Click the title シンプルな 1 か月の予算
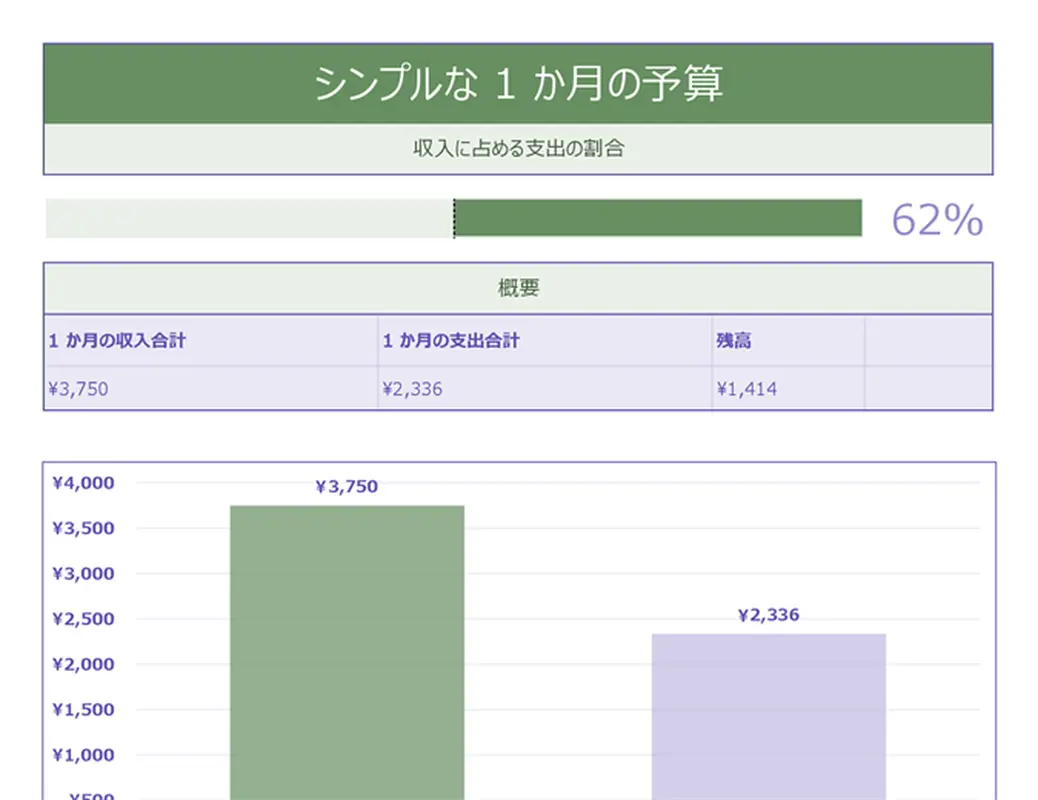Image resolution: width=1038 pixels, height=800 pixels. pyautogui.click(x=518, y=84)
